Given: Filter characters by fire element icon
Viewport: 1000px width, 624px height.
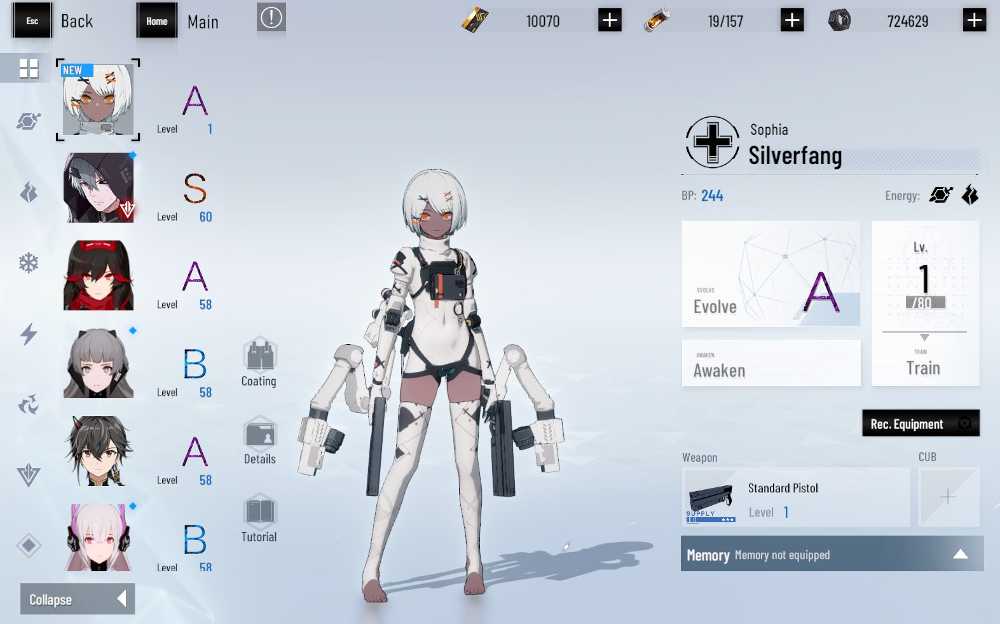Looking at the screenshot, I should tap(29, 192).
